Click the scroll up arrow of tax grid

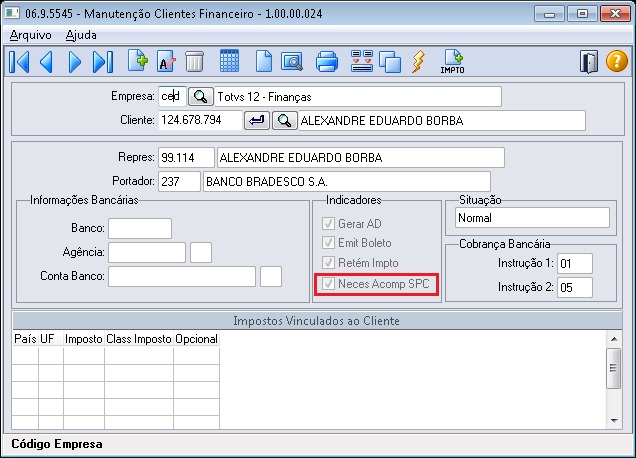click(x=614, y=339)
